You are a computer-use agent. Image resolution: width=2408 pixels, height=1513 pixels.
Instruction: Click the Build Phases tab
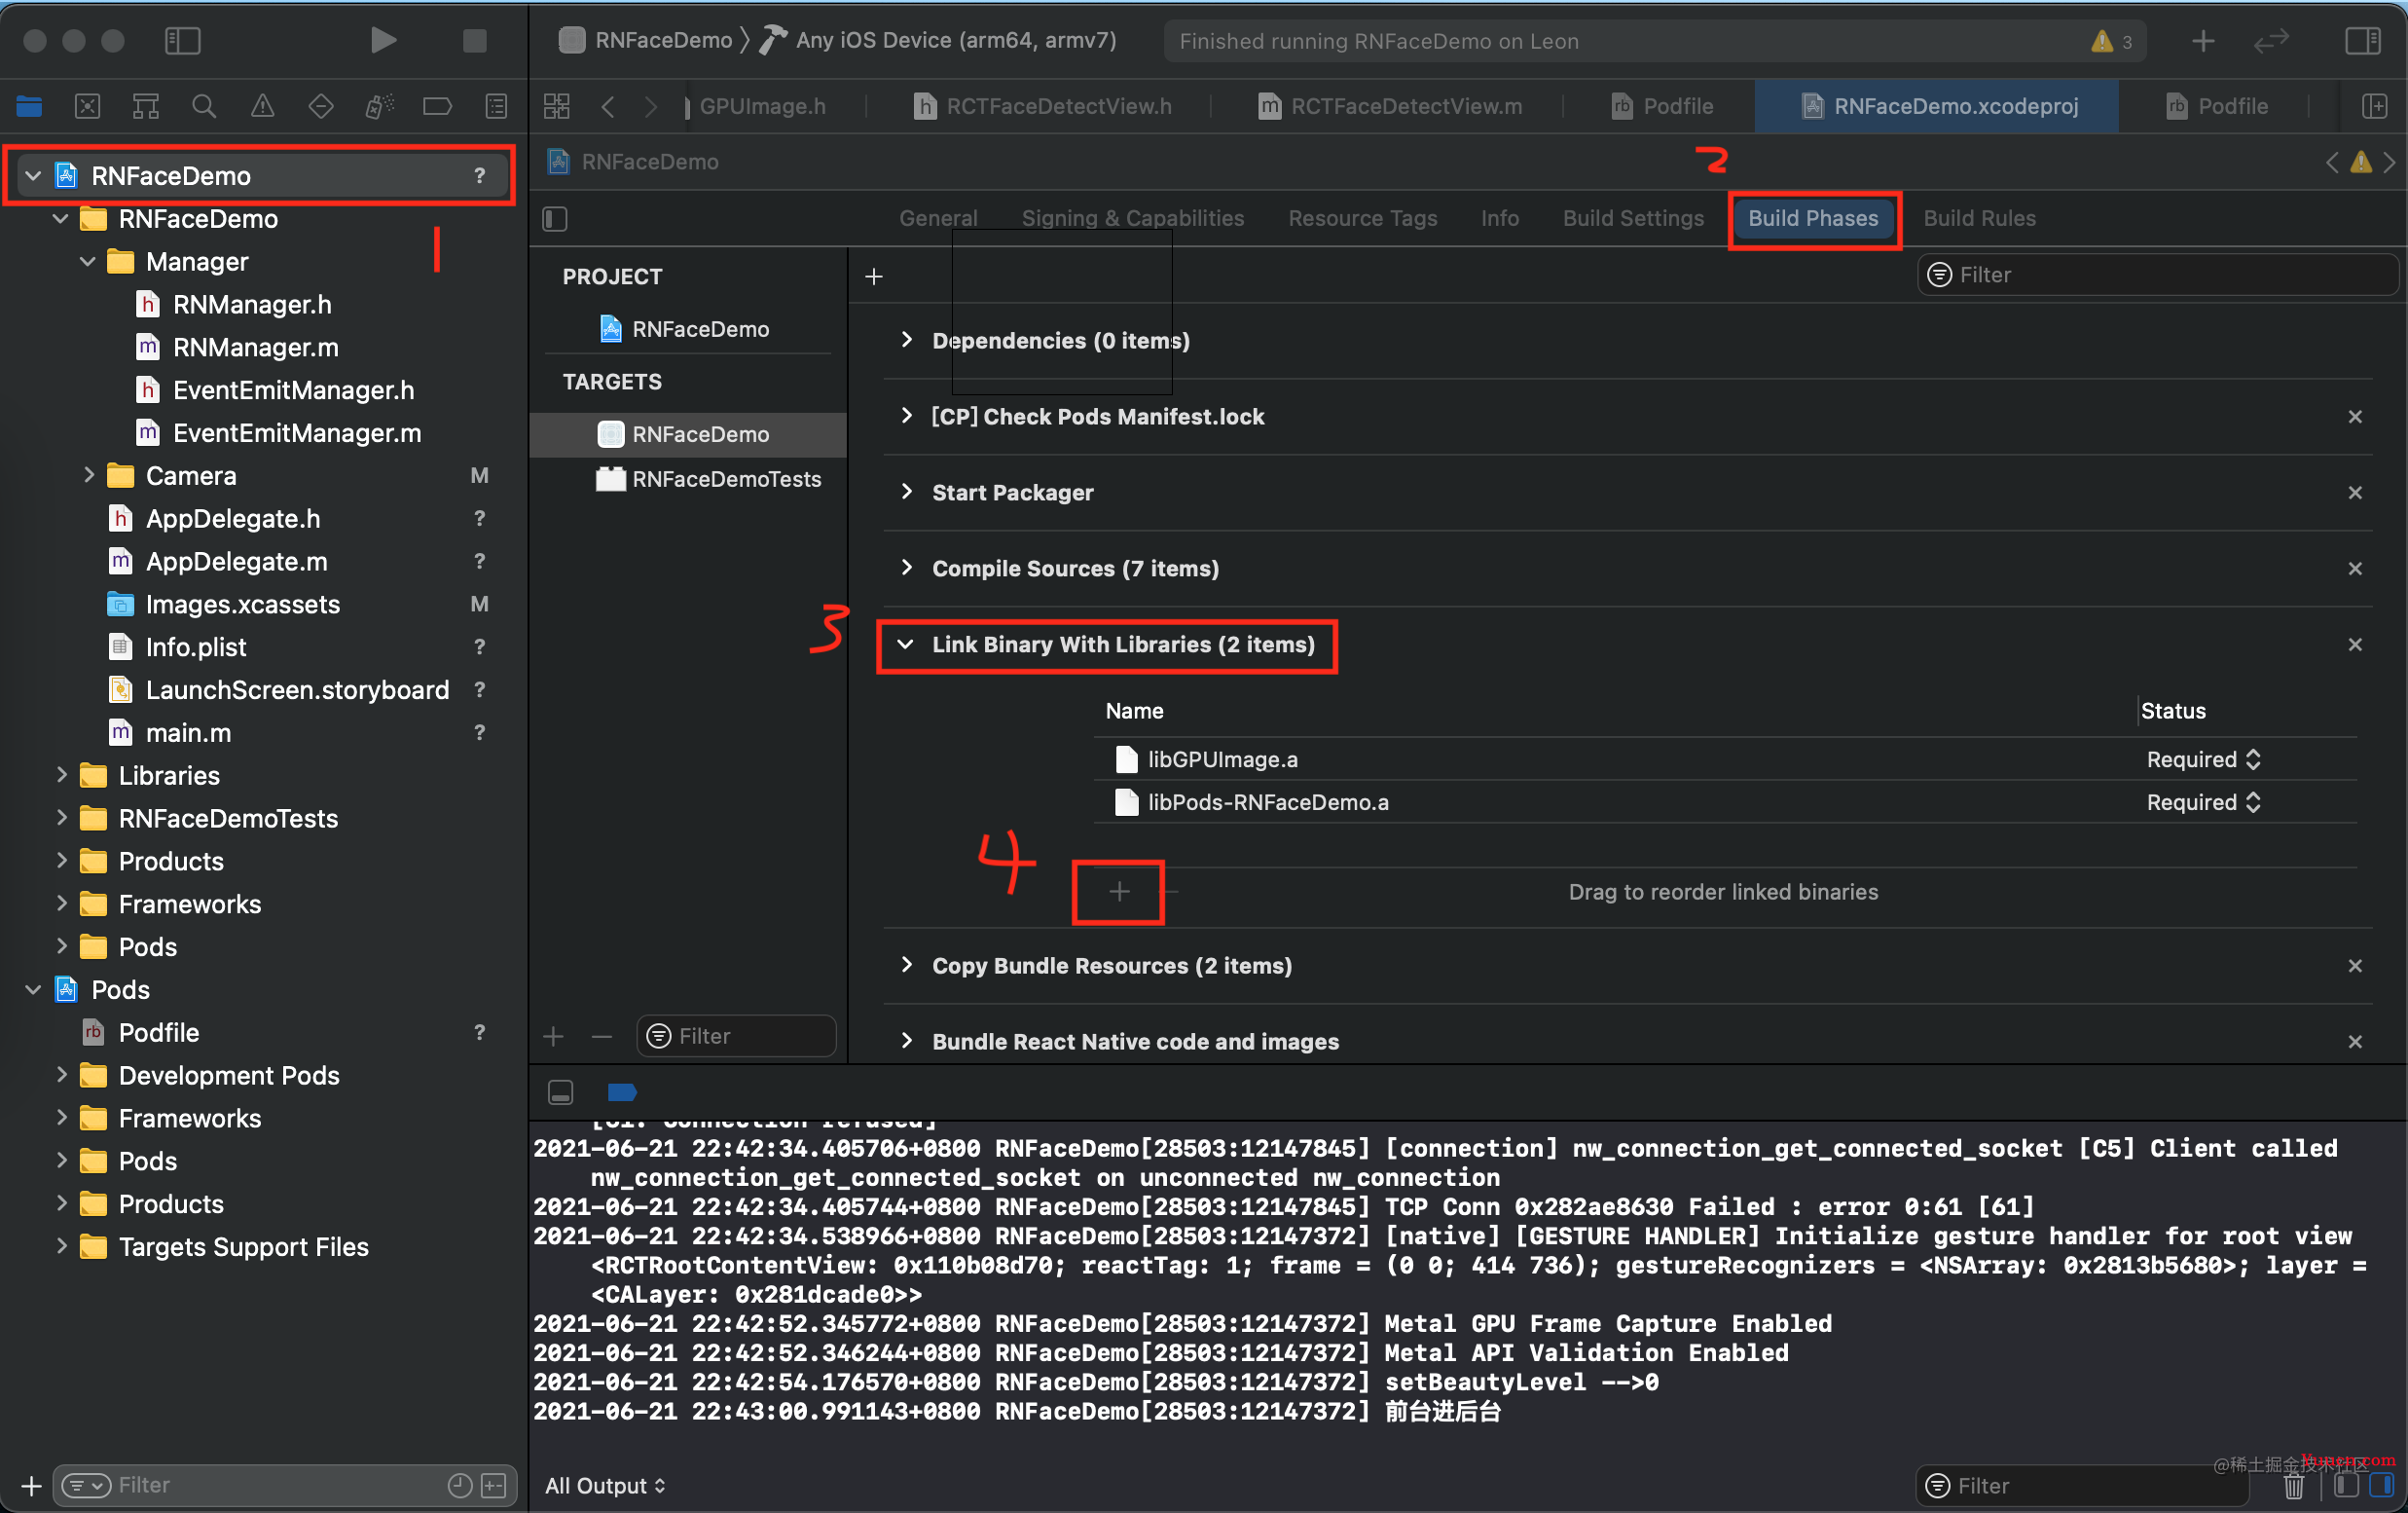(x=1812, y=218)
